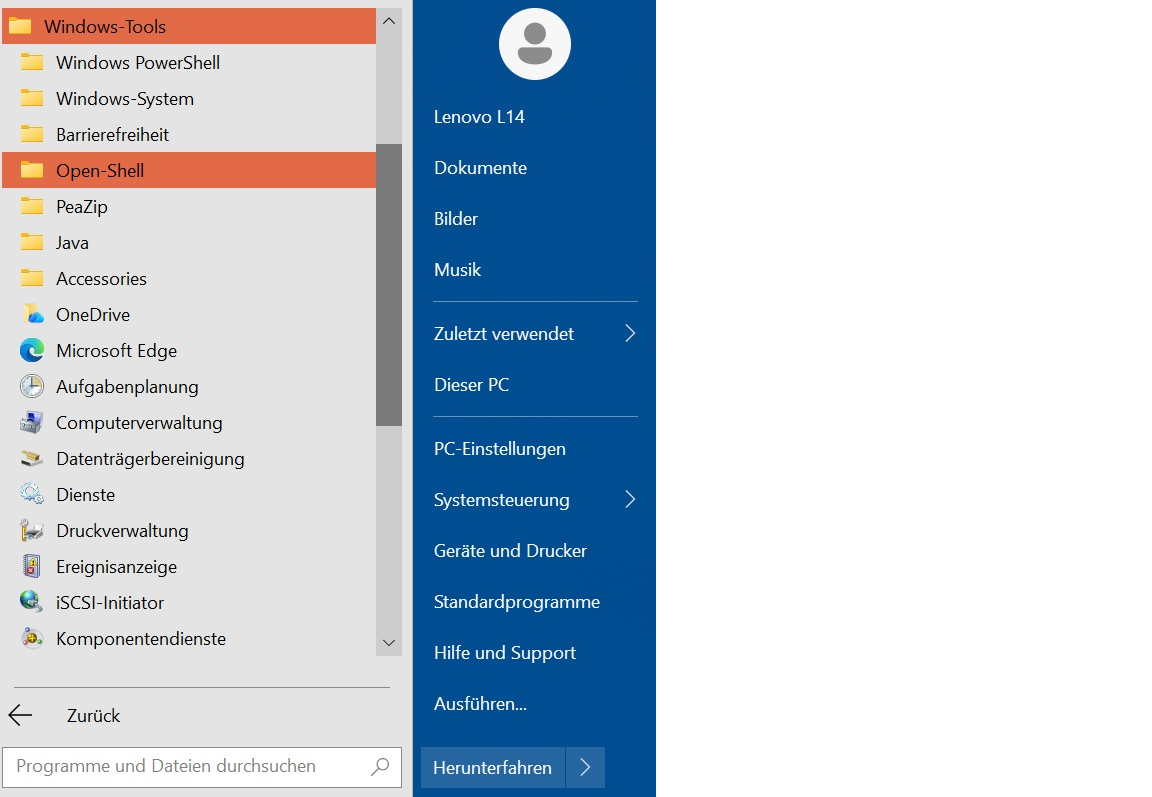Open the Barrierefreiheit folder entry

[189, 134]
